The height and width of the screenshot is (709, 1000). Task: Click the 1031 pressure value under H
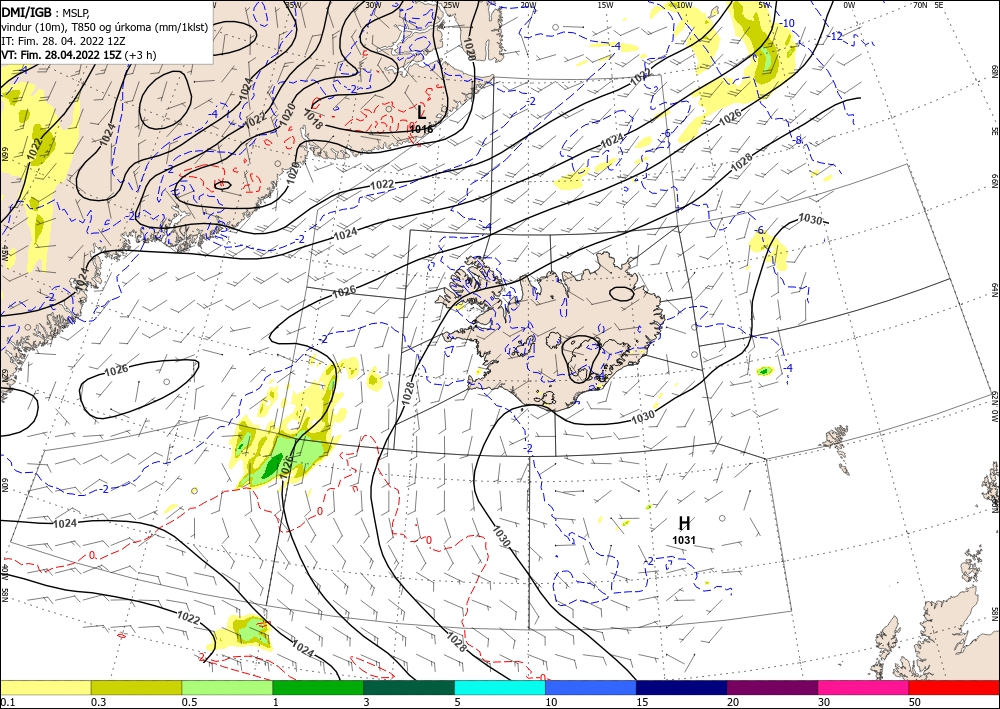point(684,540)
